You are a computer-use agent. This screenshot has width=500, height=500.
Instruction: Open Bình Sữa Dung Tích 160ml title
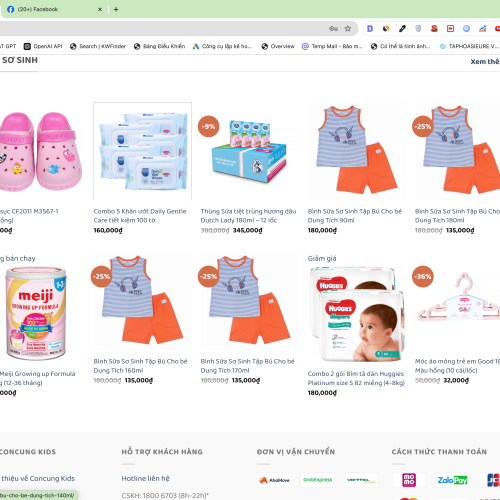click(140, 366)
